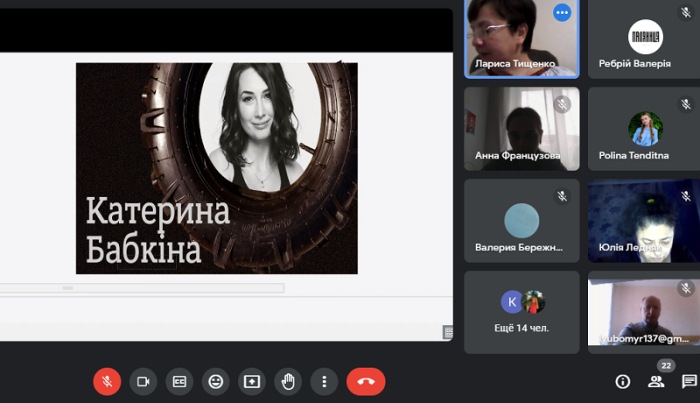
Task: Select Ребрій Валерія's participant tile
Action: click(643, 39)
